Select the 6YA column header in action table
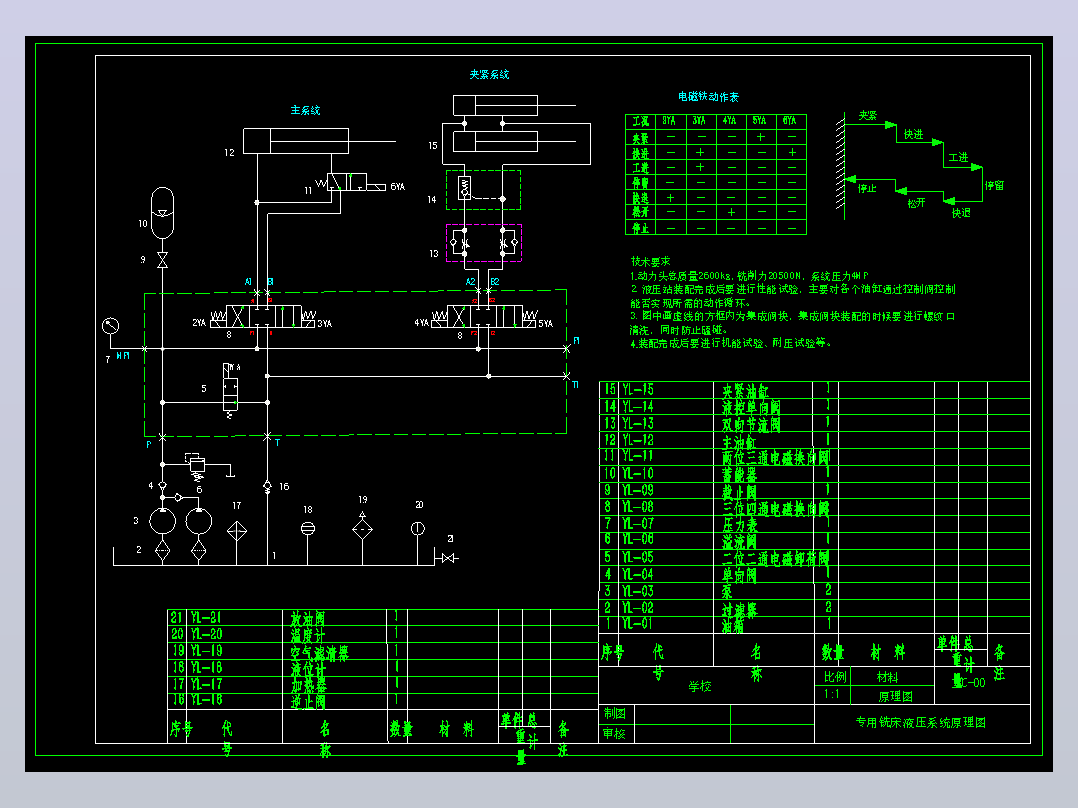This screenshot has height=808, width=1078. (789, 121)
